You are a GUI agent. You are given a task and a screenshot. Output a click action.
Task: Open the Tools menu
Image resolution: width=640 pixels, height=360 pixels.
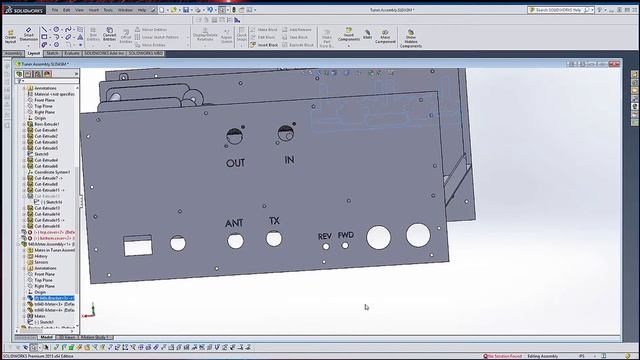108,10
